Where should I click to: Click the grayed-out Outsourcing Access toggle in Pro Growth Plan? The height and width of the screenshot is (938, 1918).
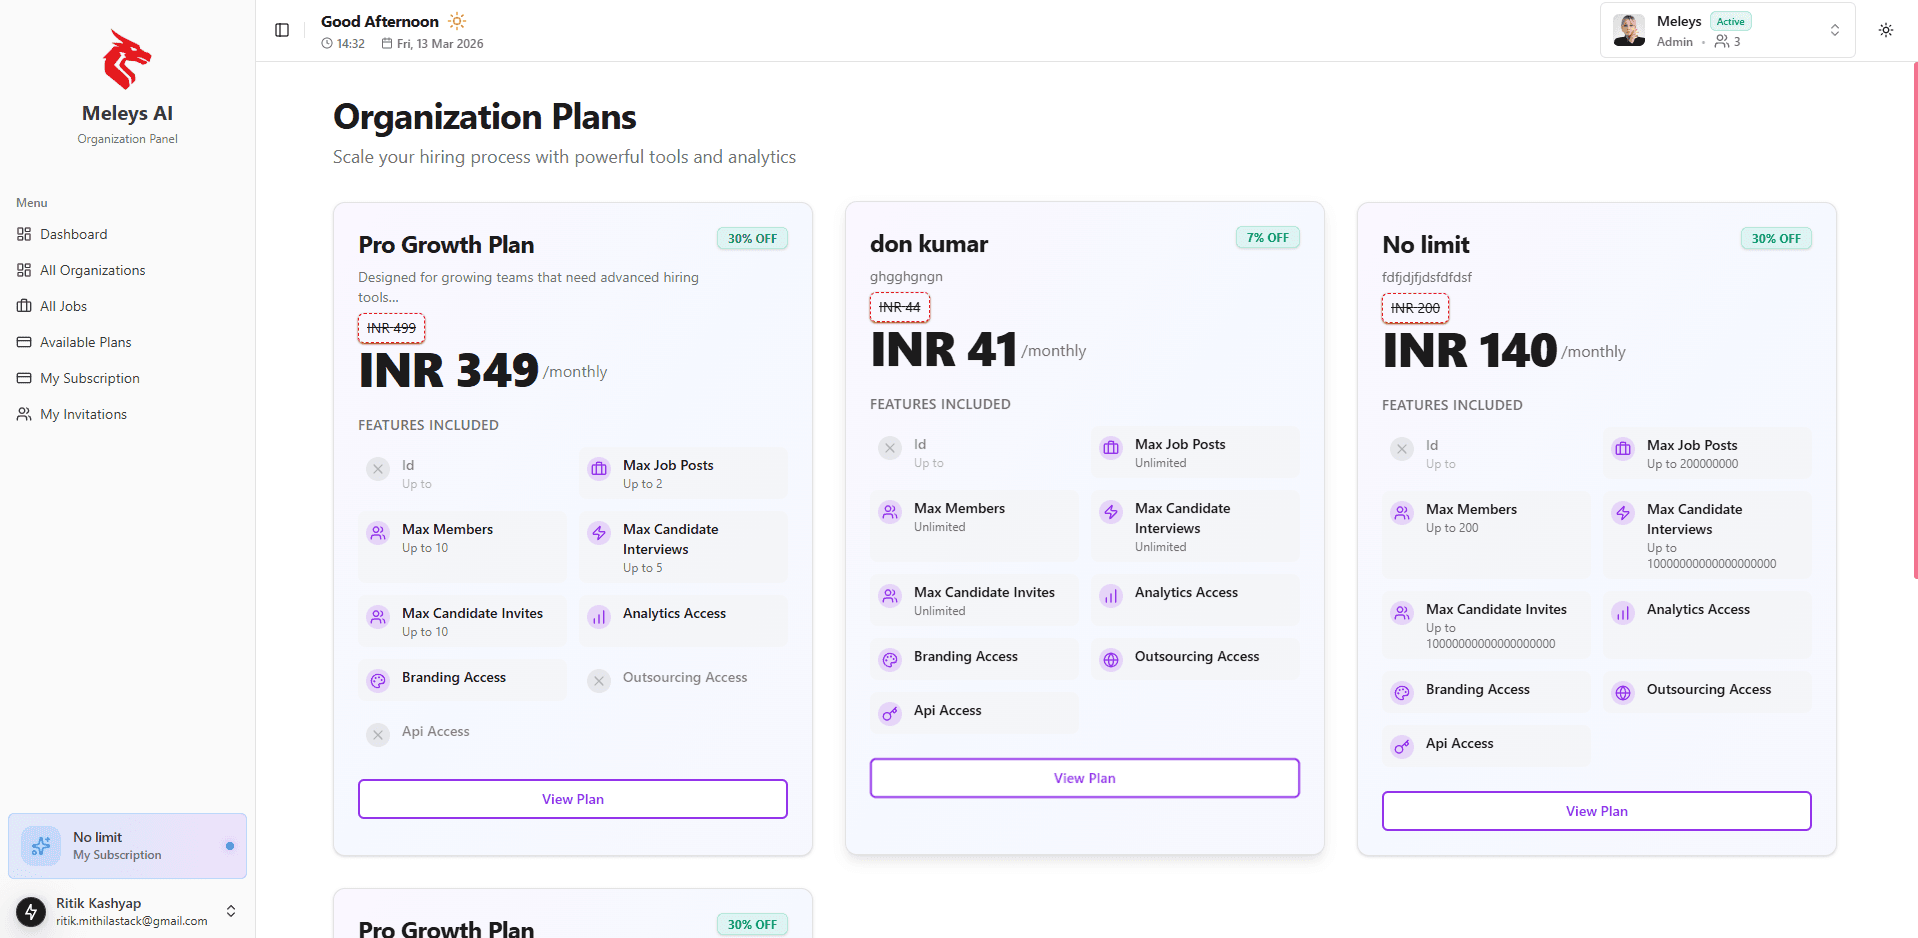[x=598, y=681]
